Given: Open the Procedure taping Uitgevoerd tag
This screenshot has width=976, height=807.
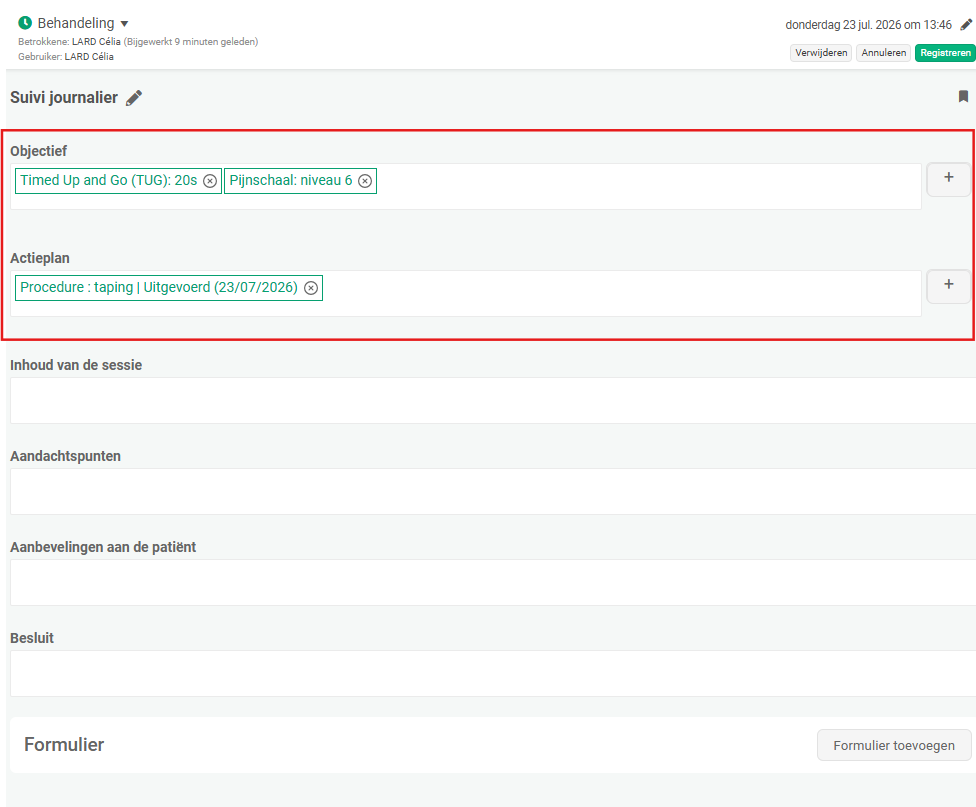Looking at the screenshot, I should click(x=159, y=288).
